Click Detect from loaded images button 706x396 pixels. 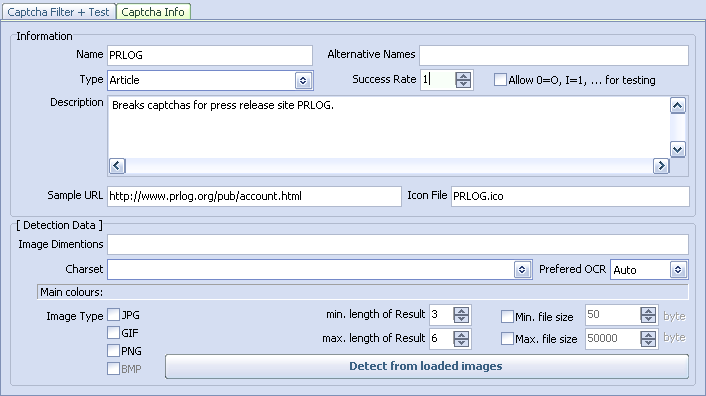[426, 366]
